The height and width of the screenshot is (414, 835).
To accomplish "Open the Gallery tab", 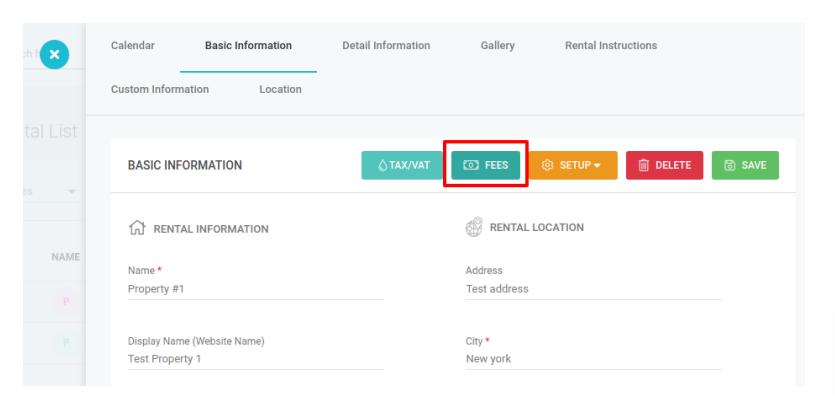I will [x=497, y=46].
